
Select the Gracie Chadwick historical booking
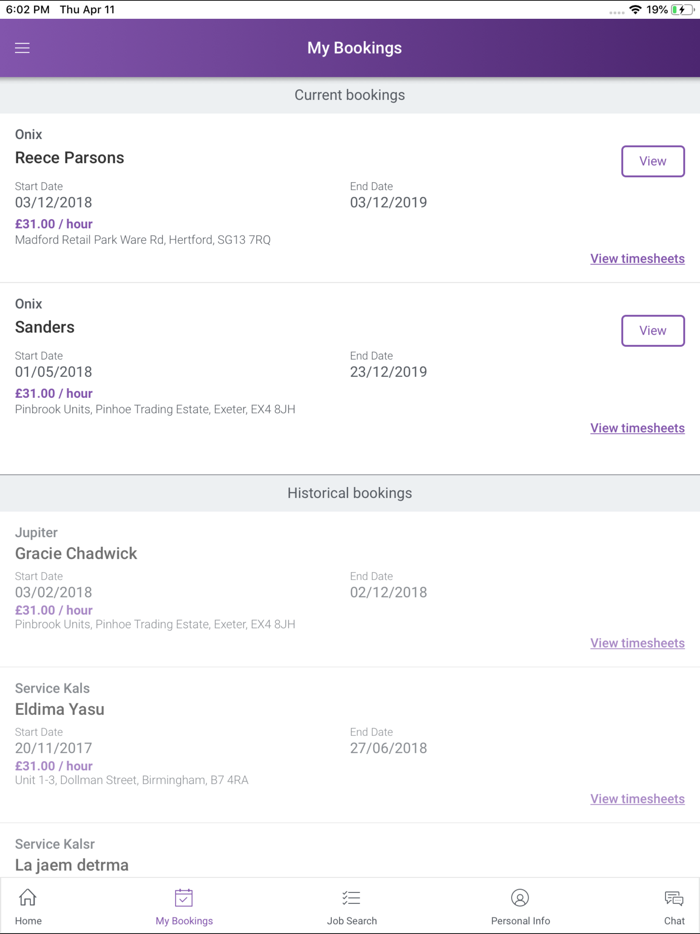76,554
